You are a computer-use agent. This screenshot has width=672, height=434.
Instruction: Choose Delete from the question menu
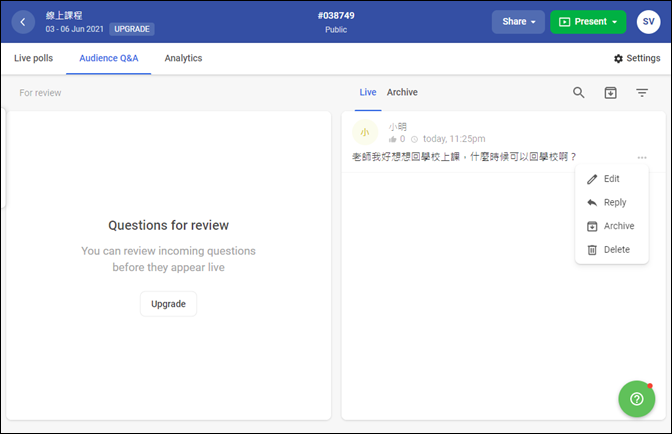612,250
